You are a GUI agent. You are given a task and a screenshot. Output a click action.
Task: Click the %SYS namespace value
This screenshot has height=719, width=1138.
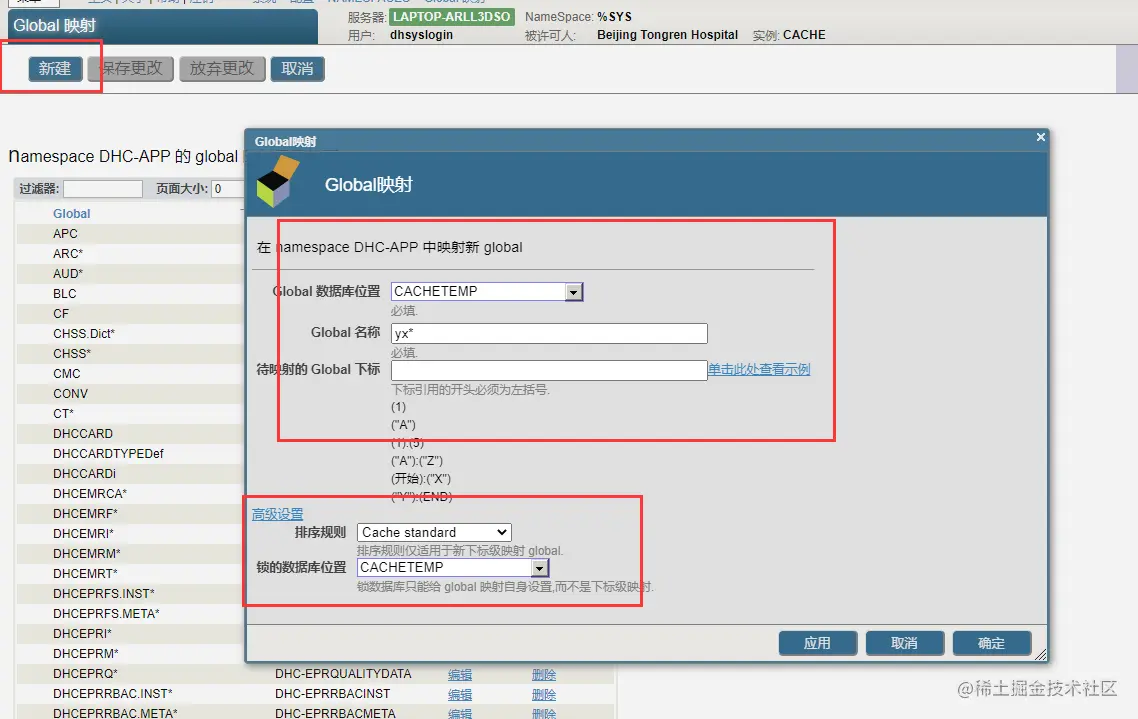click(x=614, y=17)
